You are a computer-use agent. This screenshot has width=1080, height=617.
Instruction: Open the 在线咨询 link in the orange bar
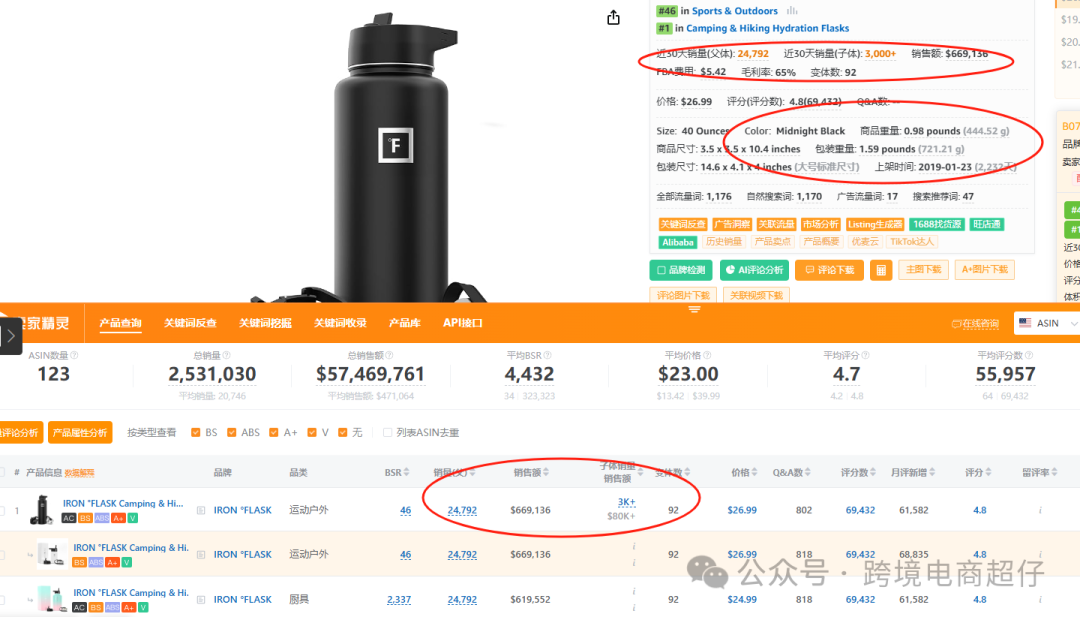[975, 324]
